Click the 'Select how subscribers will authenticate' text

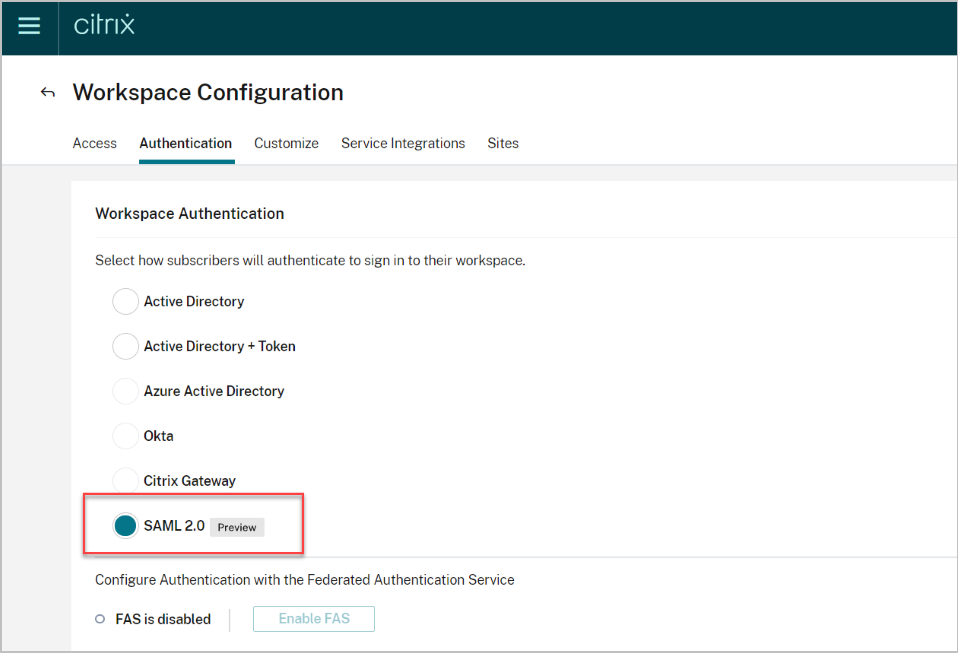310,261
